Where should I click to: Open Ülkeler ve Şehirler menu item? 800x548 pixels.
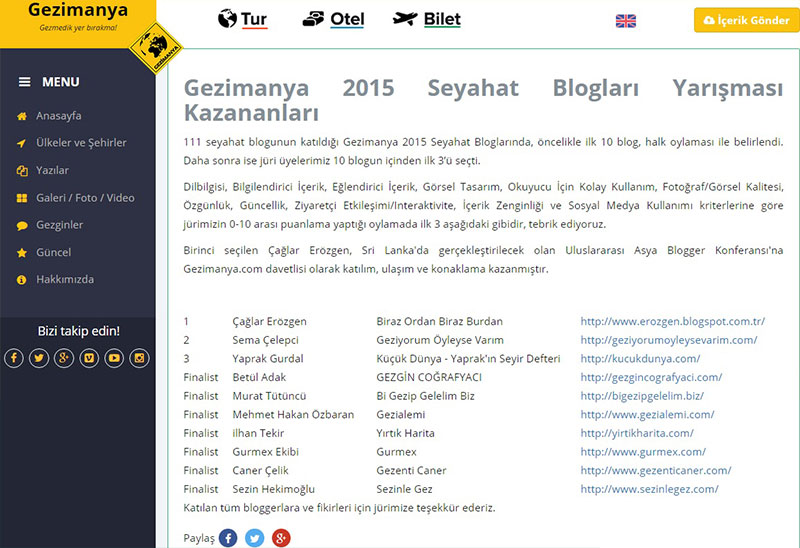point(81,143)
